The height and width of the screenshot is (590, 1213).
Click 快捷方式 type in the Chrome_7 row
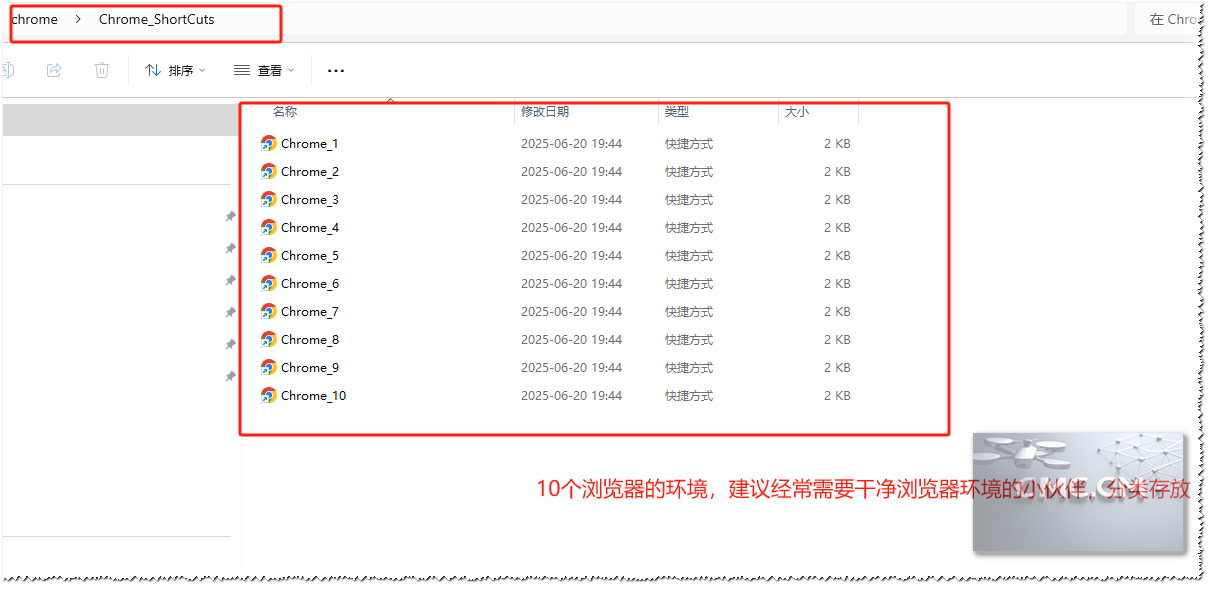(689, 311)
